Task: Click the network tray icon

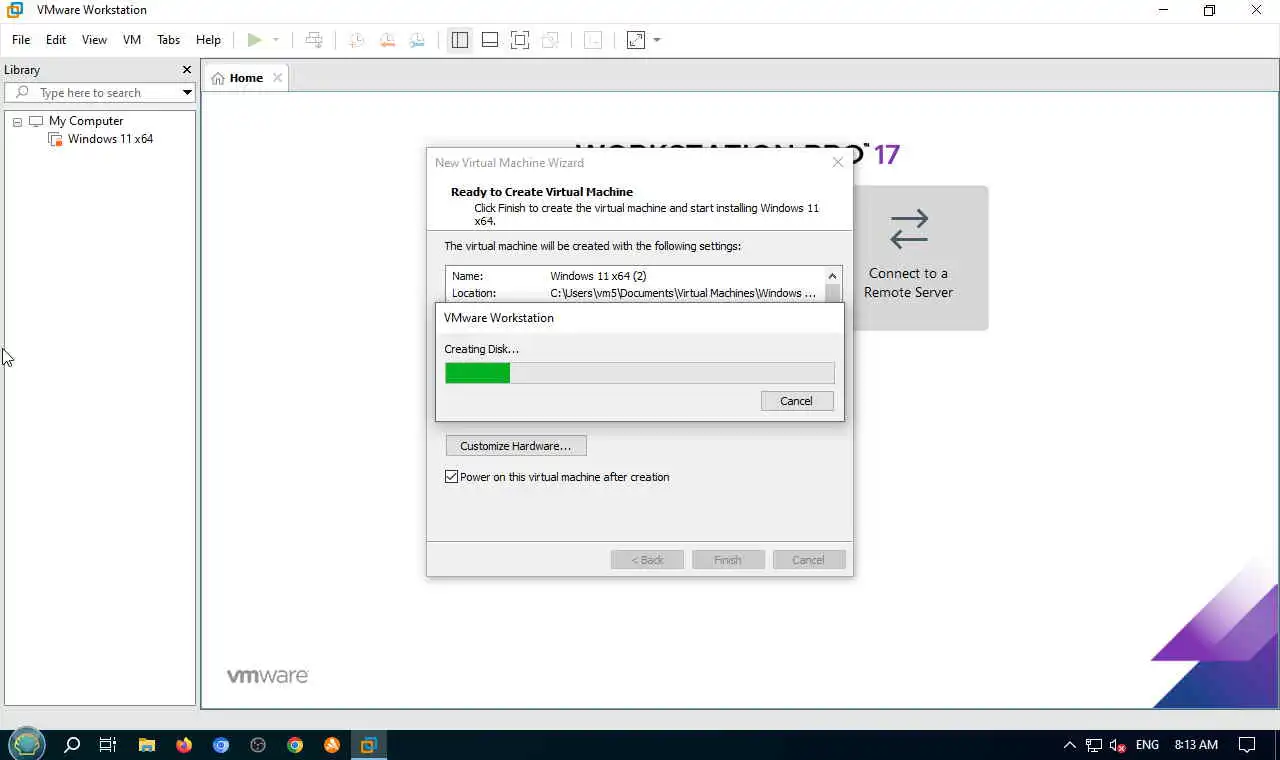Action: click(1094, 745)
